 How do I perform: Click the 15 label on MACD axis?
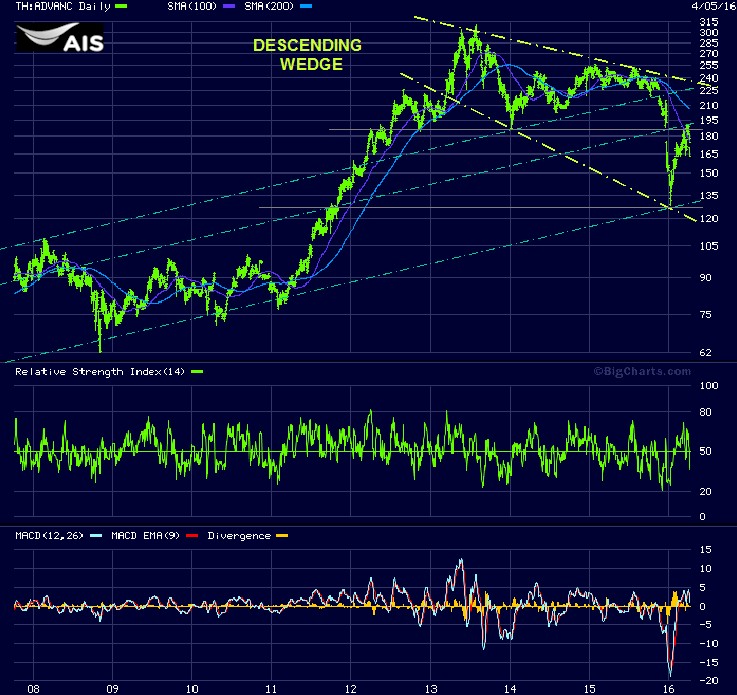coord(706,550)
